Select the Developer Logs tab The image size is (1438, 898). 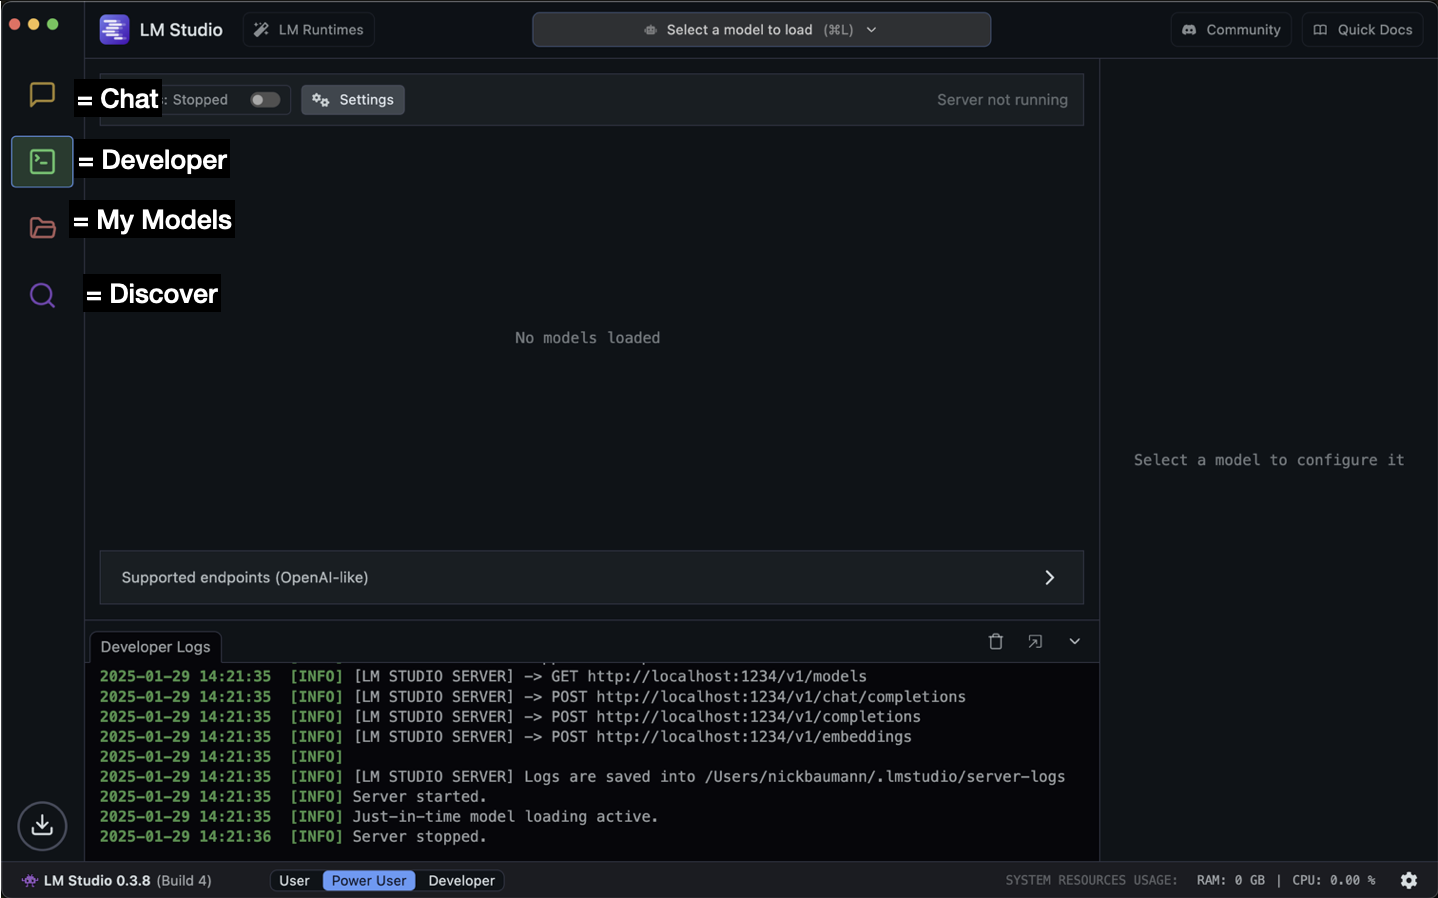[x=155, y=647]
